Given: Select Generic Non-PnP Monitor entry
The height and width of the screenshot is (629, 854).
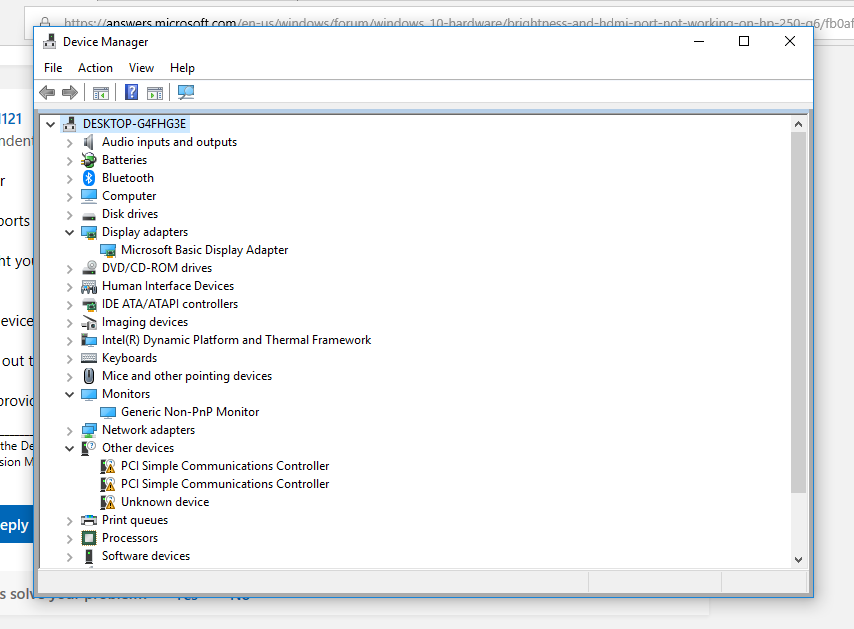Looking at the screenshot, I should pyautogui.click(x=190, y=412).
